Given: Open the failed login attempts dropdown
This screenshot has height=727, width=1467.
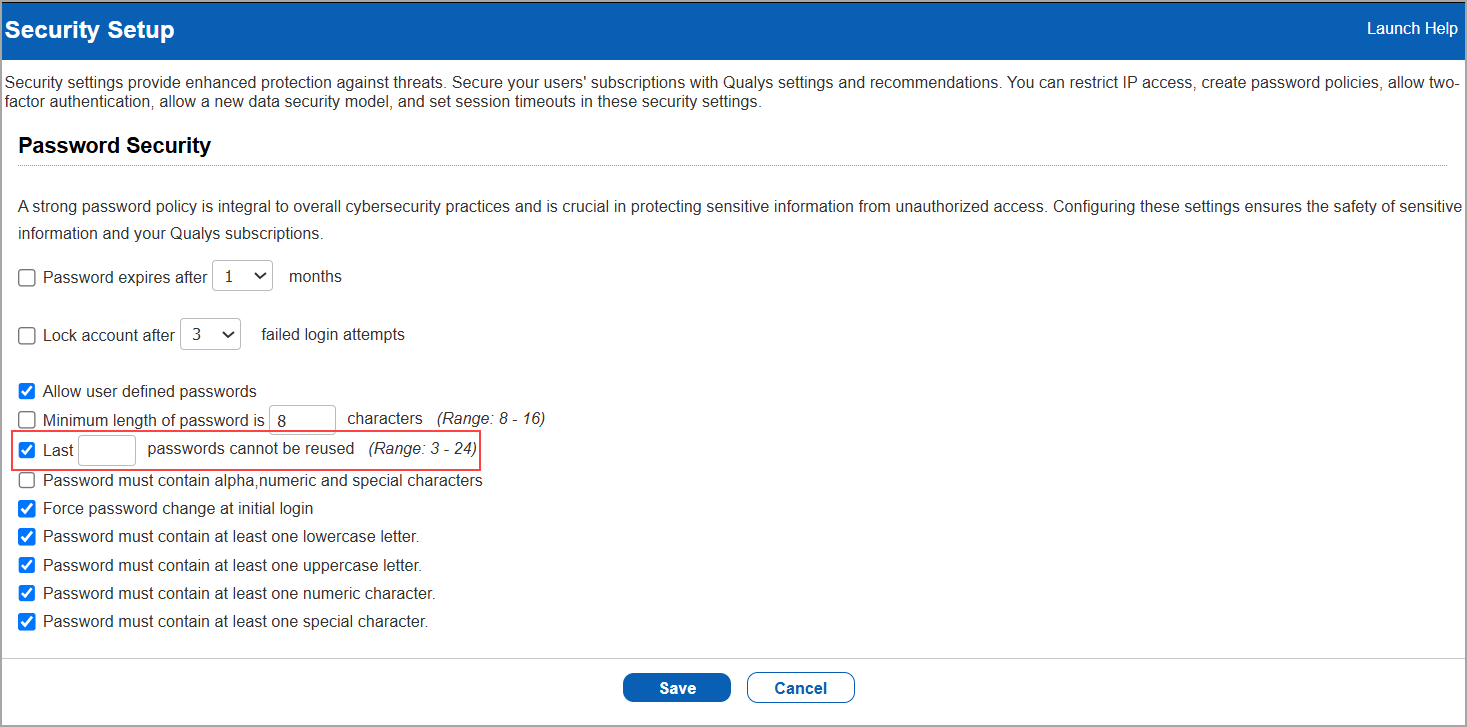Looking at the screenshot, I should [211, 334].
